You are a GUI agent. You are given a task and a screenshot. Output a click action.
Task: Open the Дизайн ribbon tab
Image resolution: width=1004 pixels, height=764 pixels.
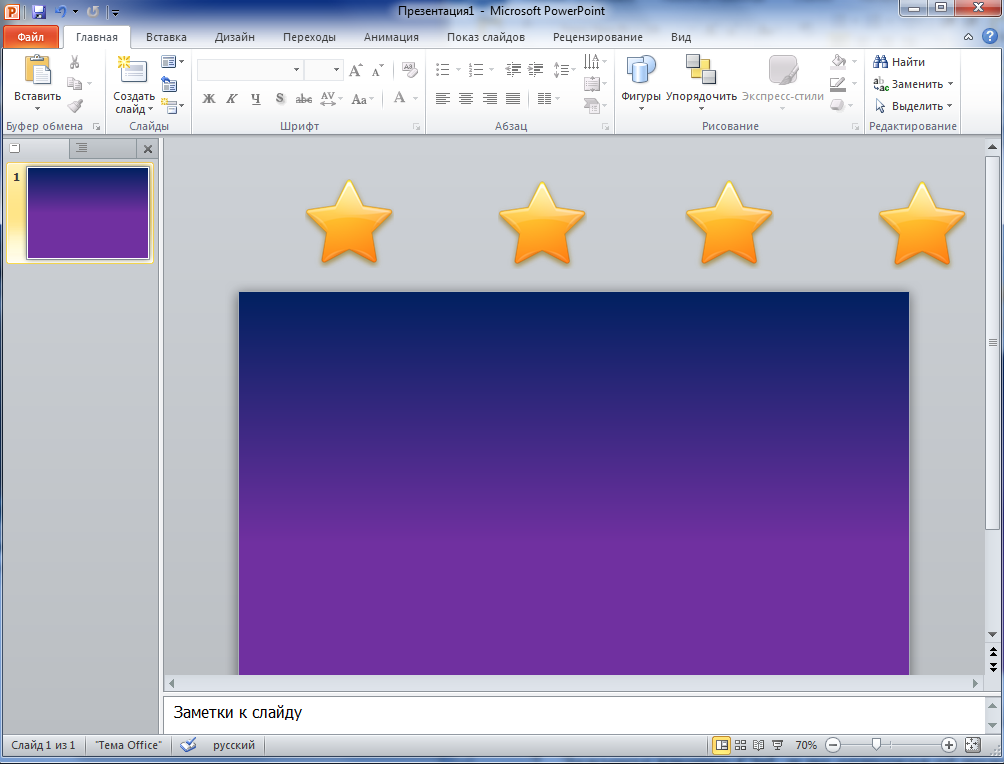234,37
